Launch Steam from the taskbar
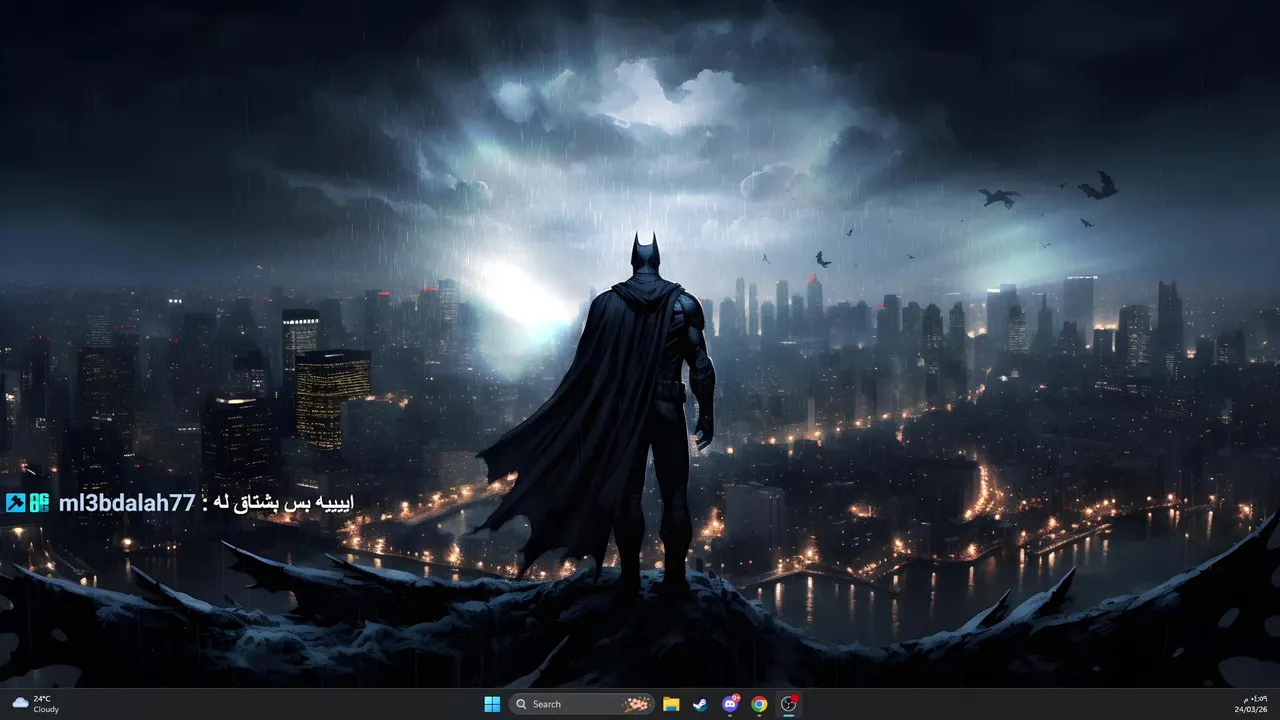 [x=700, y=704]
